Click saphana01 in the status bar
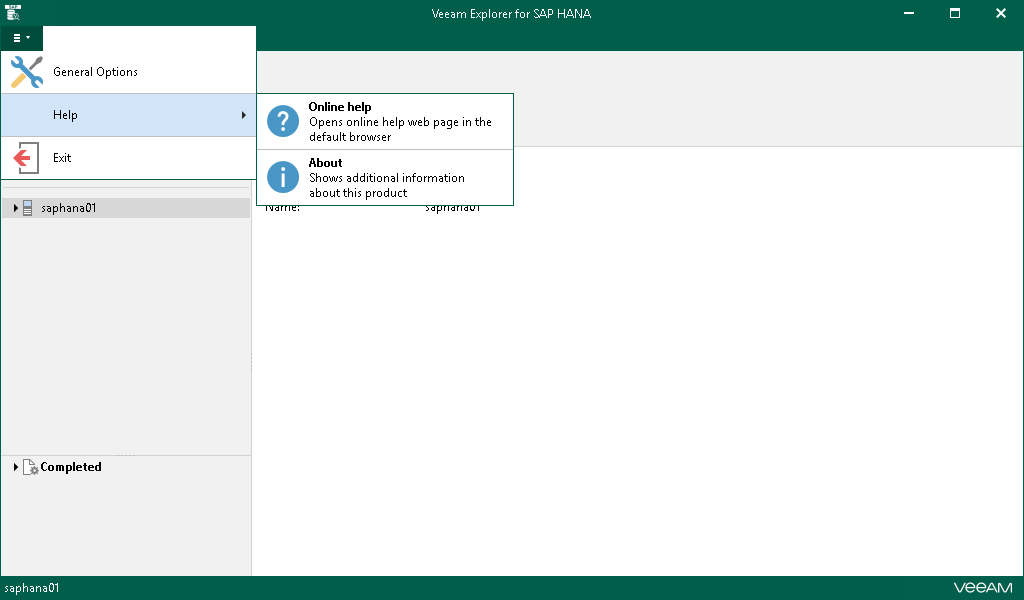 pos(31,588)
